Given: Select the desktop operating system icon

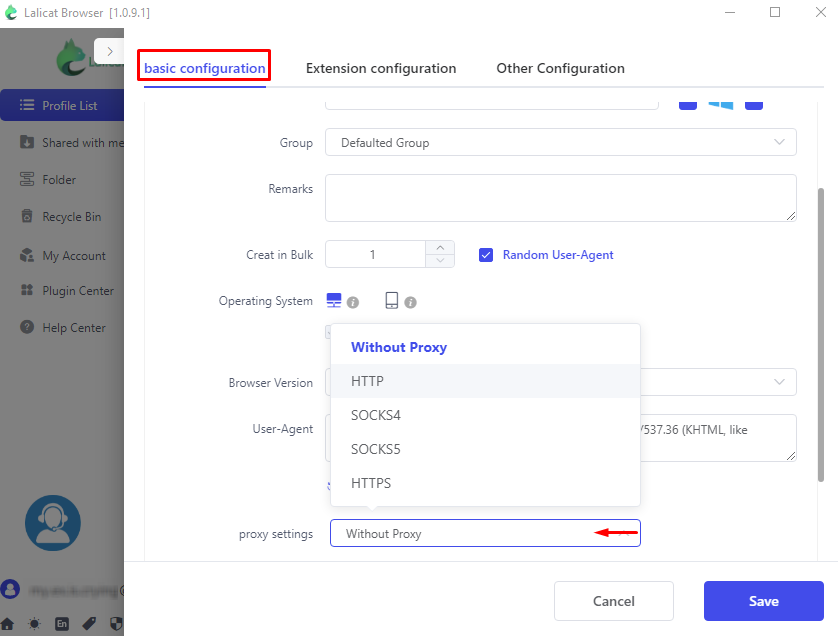Looking at the screenshot, I should 334,300.
